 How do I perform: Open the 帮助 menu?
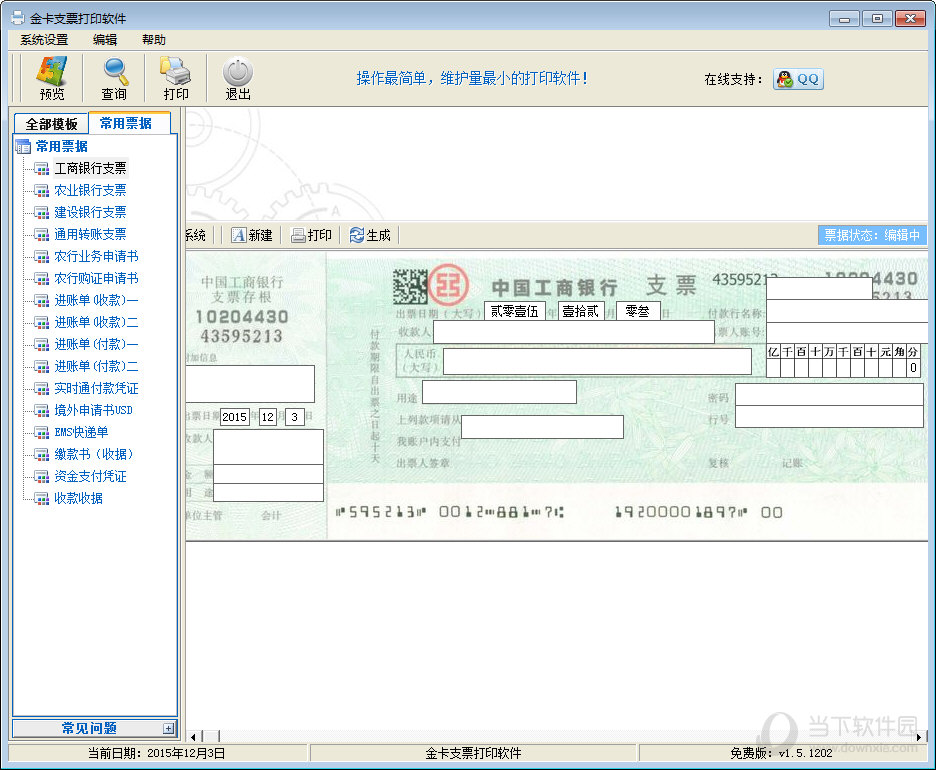pyautogui.click(x=154, y=40)
